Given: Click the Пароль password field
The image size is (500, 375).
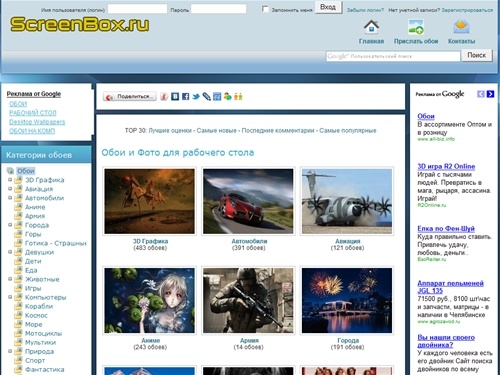Looking at the screenshot, I should (219, 9).
